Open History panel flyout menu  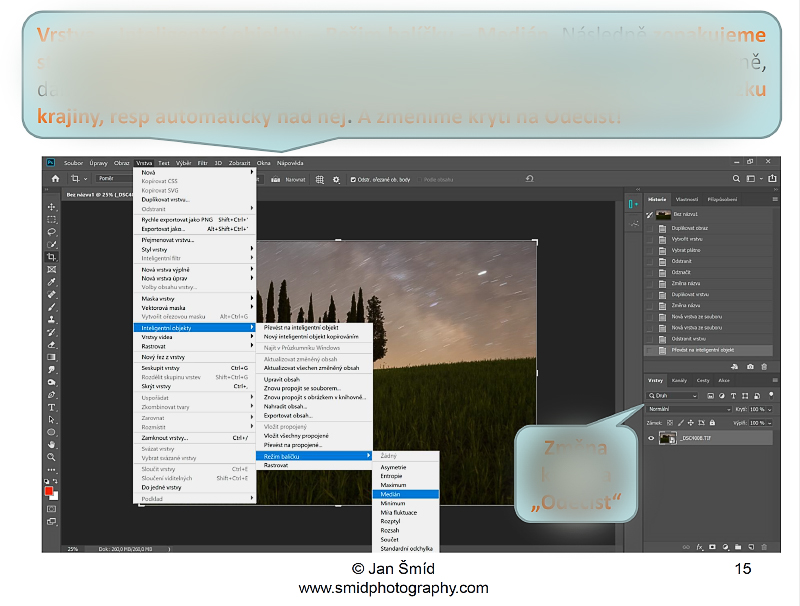click(774, 199)
